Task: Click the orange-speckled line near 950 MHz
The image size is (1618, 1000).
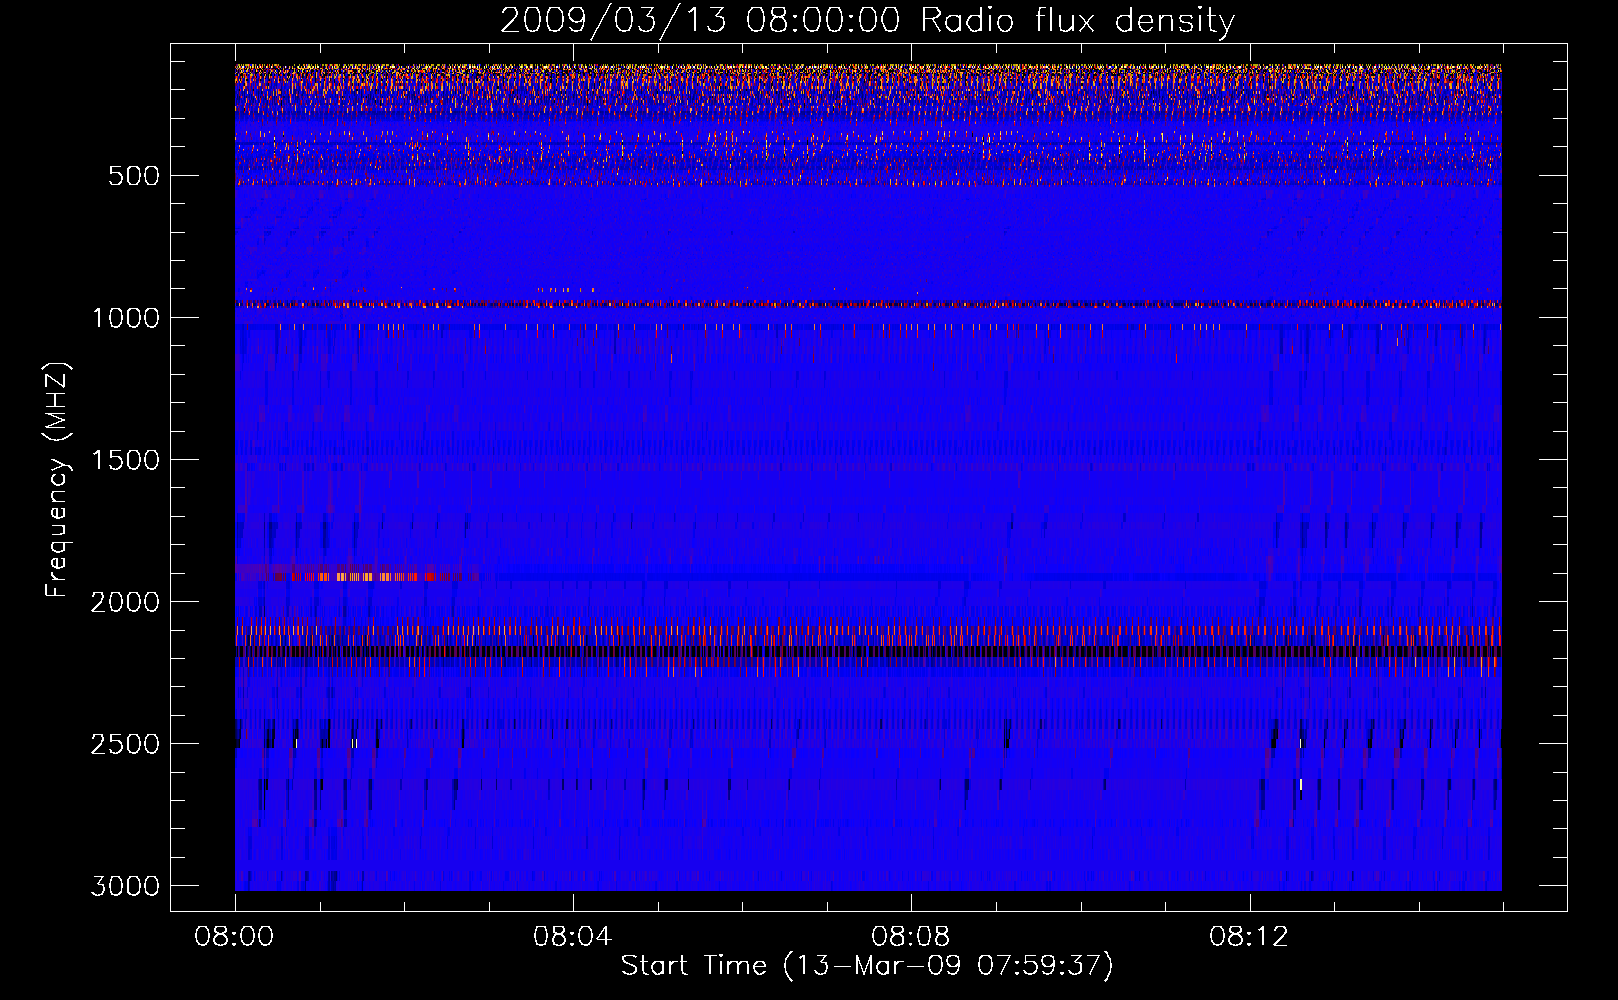Action: (x=868, y=304)
